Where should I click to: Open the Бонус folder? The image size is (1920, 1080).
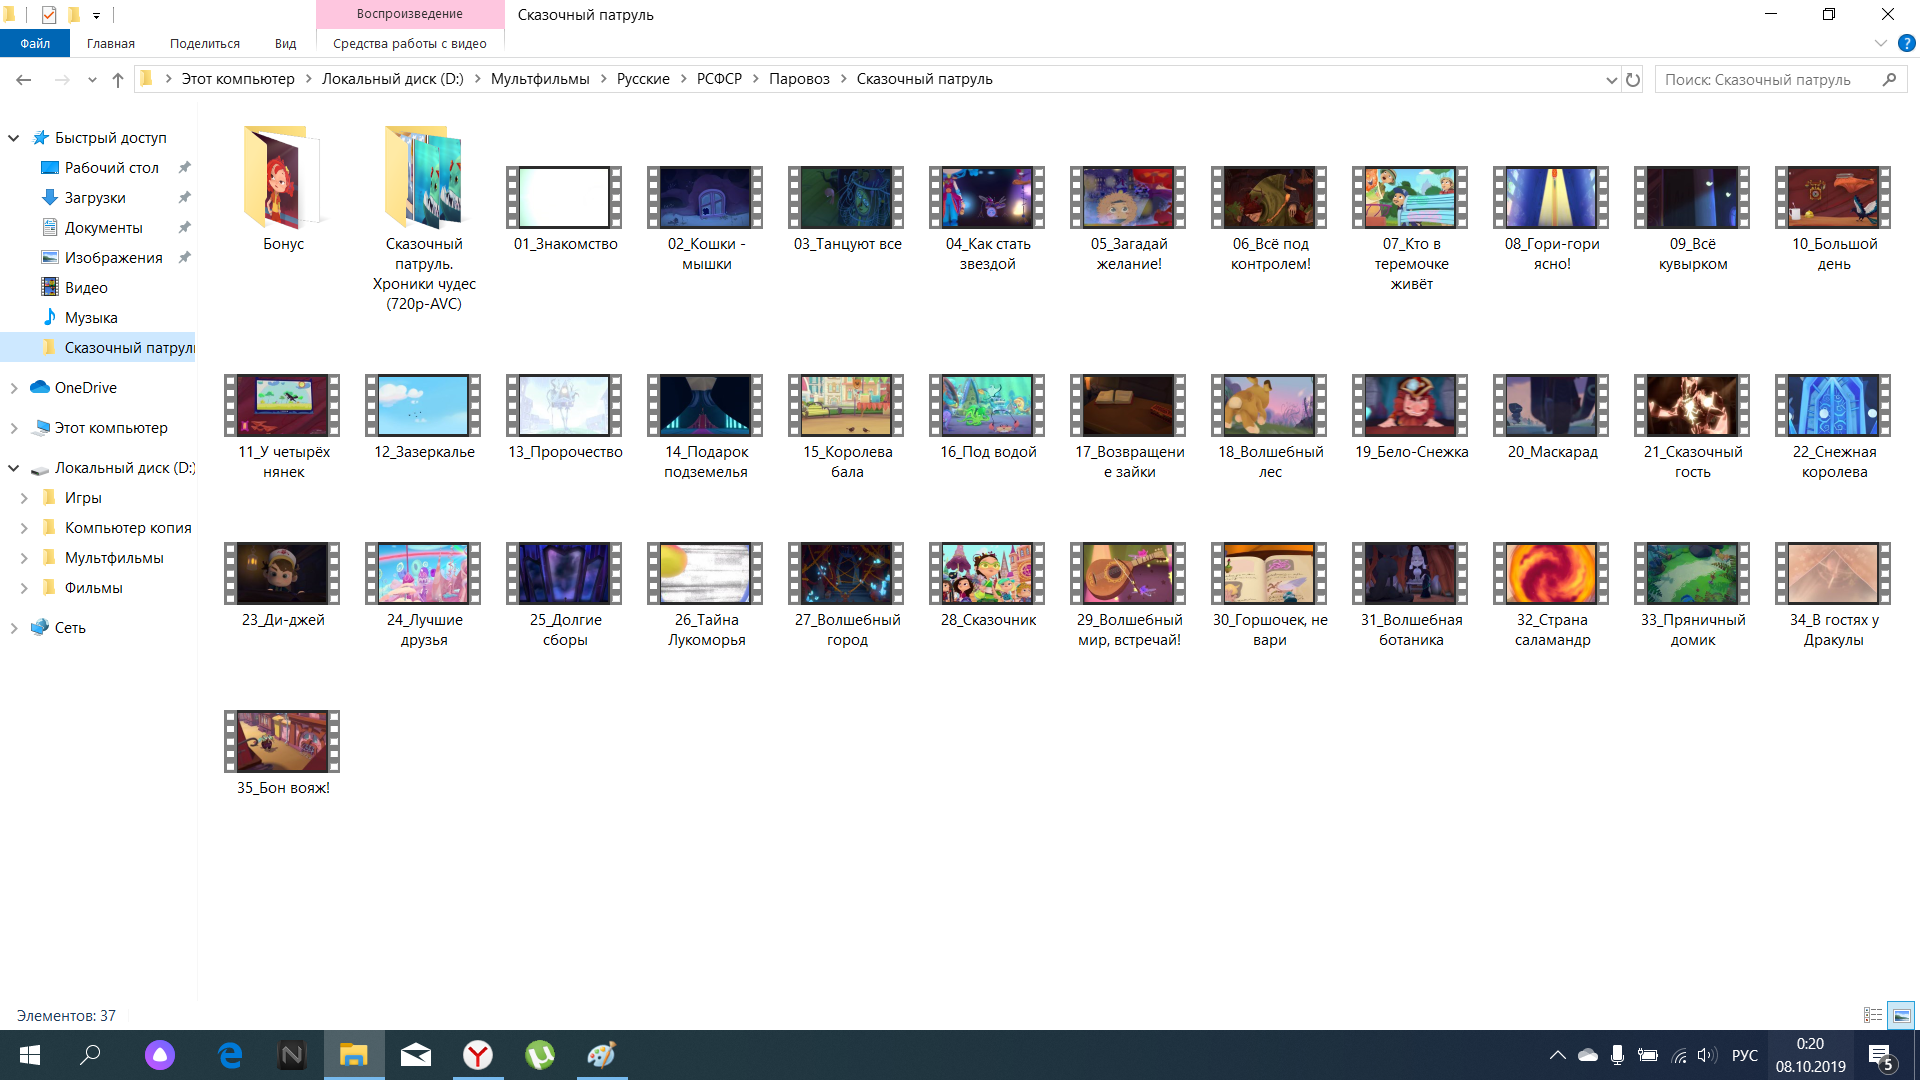coord(283,188)
